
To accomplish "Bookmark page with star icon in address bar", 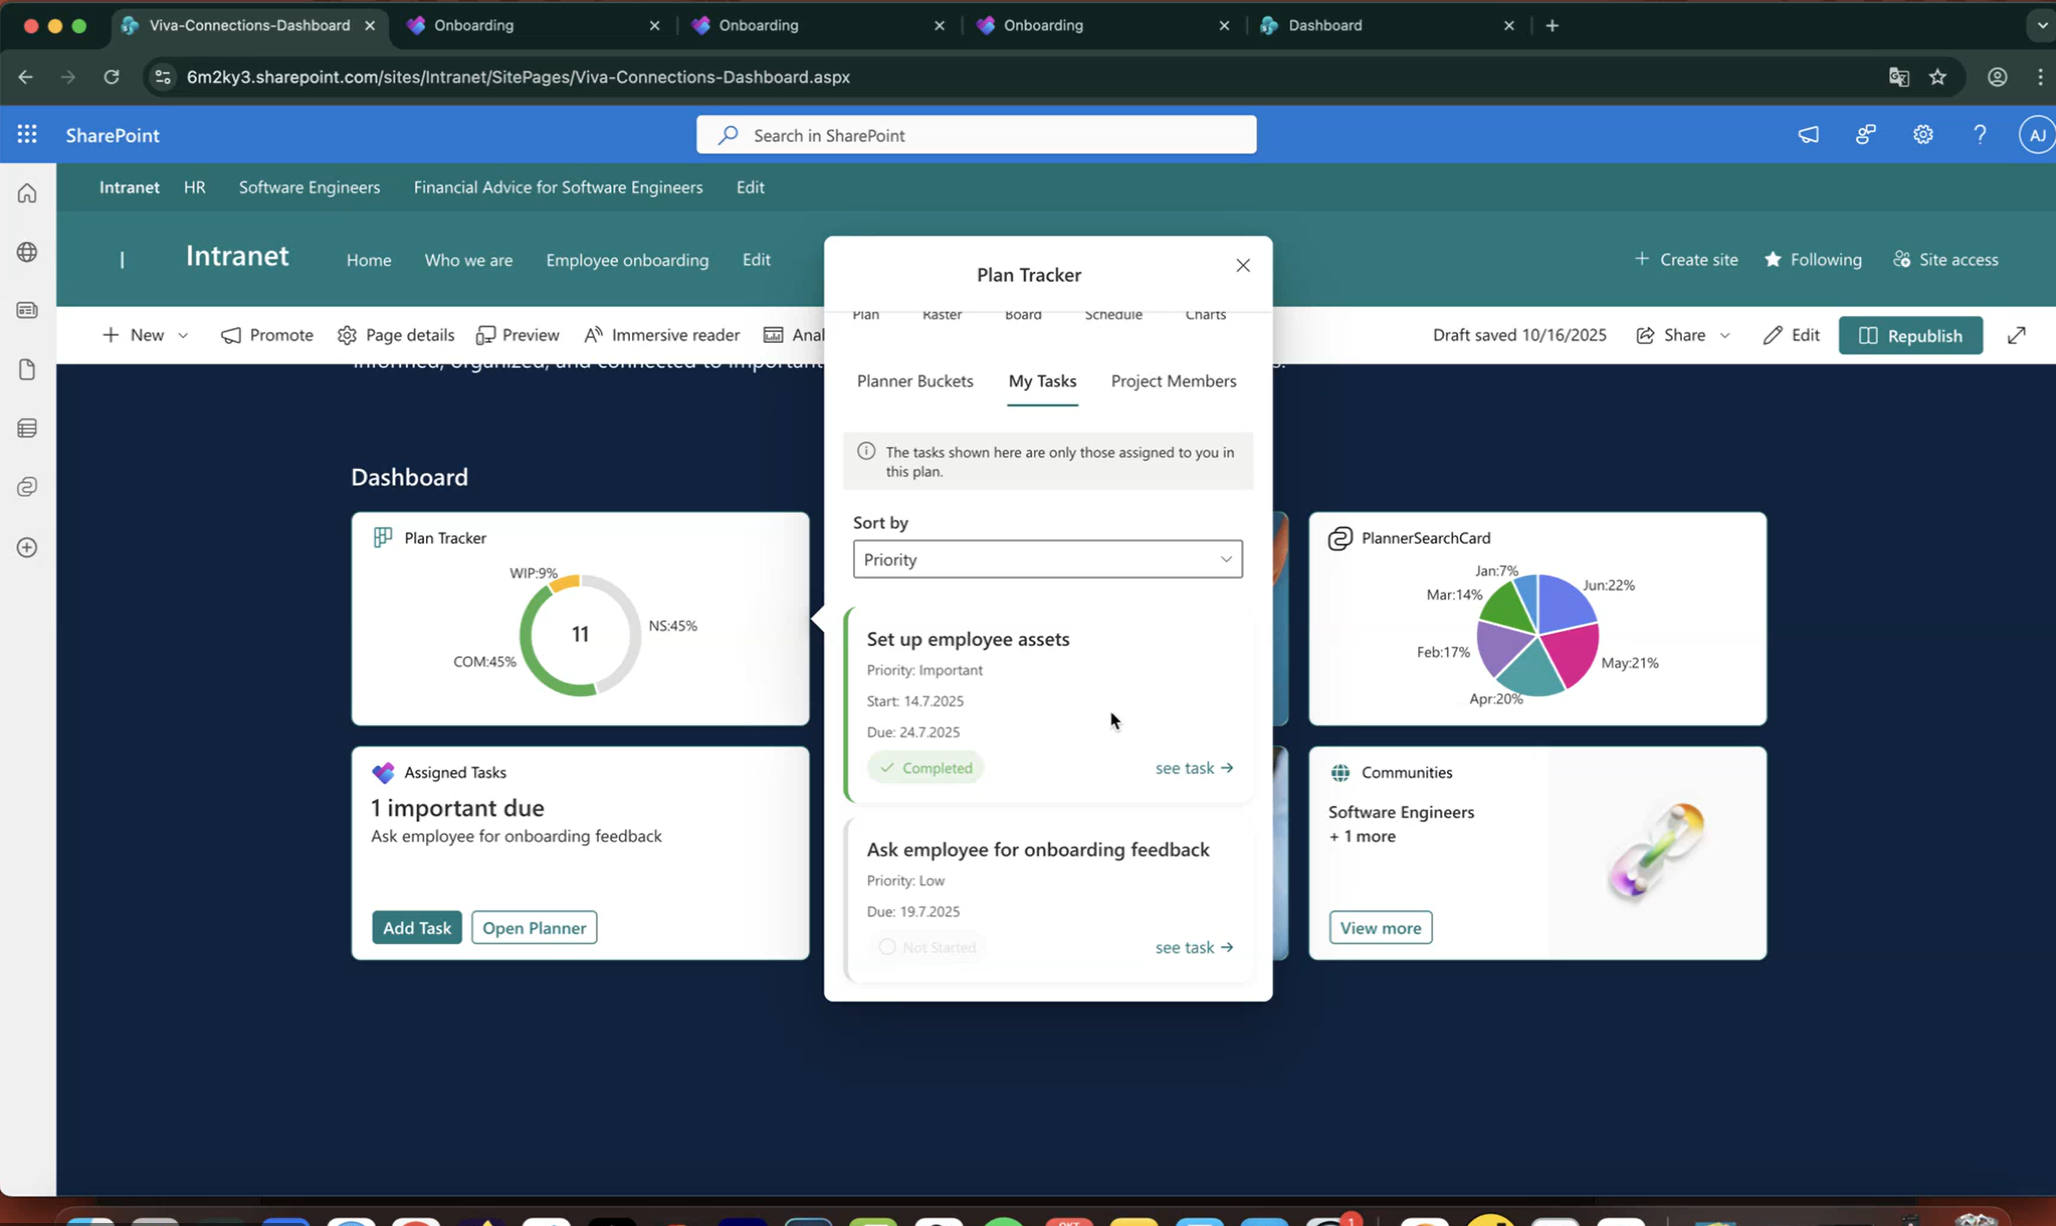I will coord(1938,77).
